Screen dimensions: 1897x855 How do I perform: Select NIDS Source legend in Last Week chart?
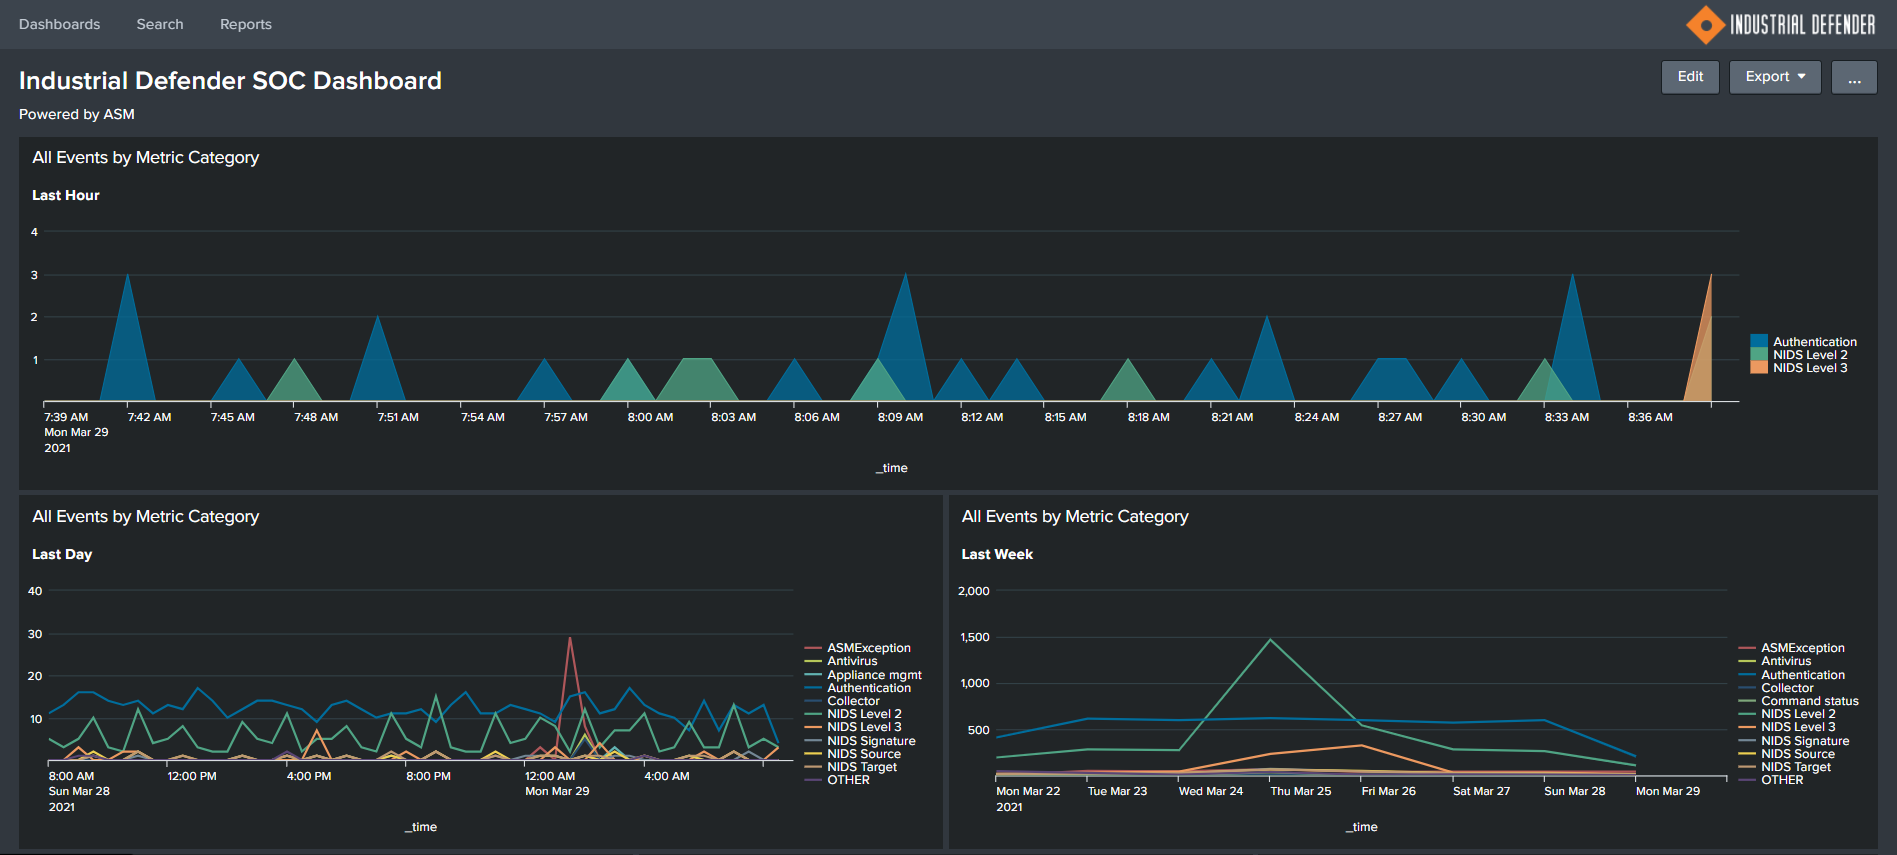click(1787, 754)
